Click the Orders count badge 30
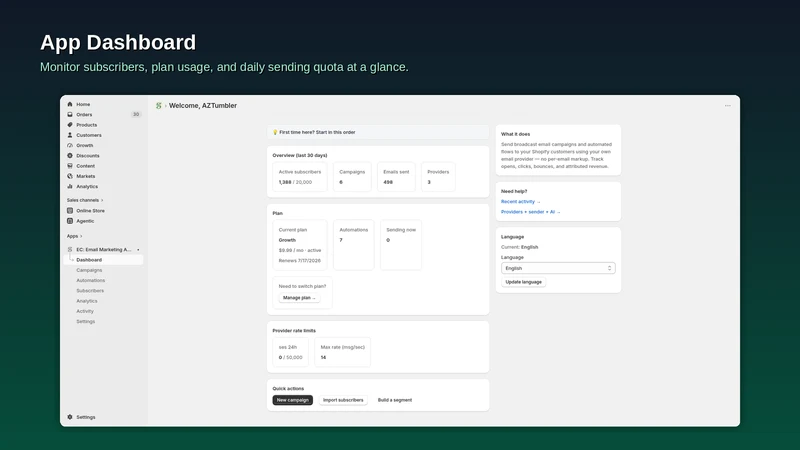 coord(136,114)
